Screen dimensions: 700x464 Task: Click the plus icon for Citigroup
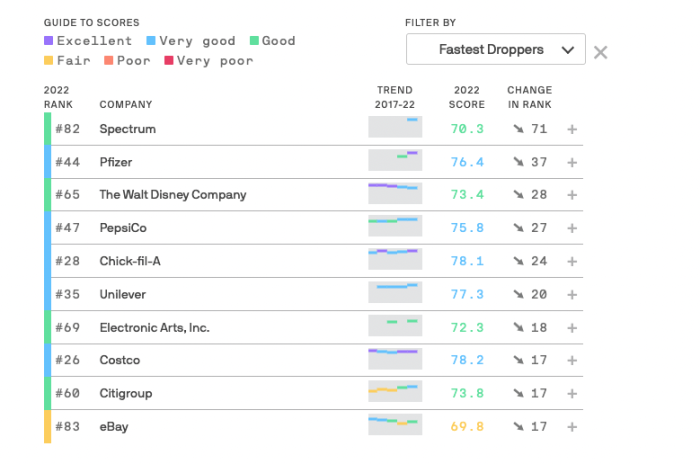(x=572, y=394)
